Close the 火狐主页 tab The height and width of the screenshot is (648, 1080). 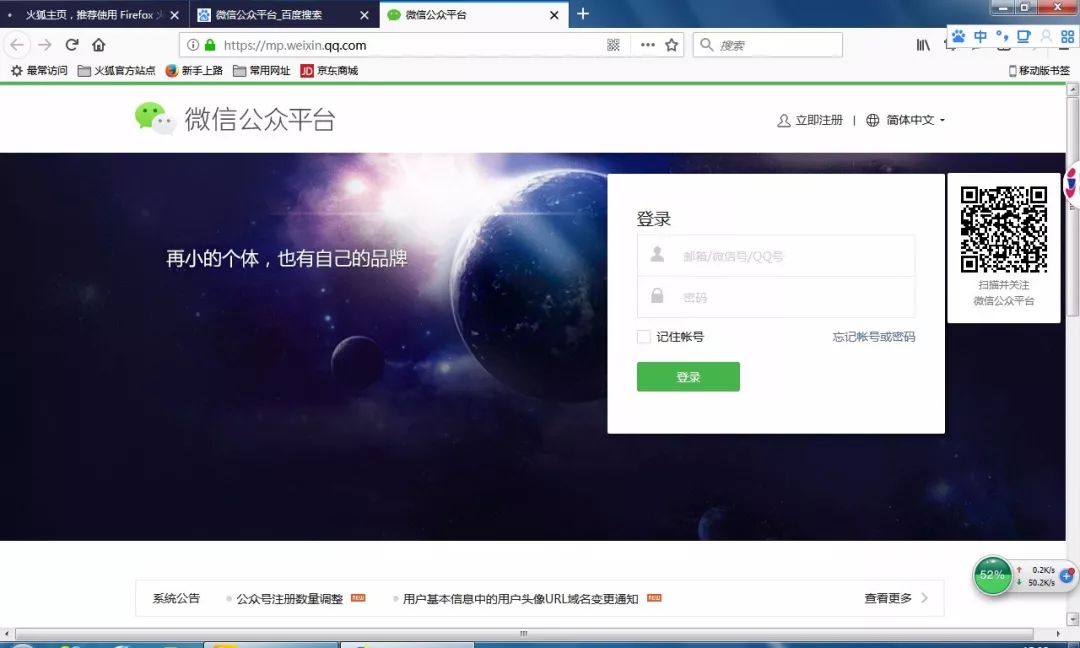pyautogui.click(x=174, y=14)
